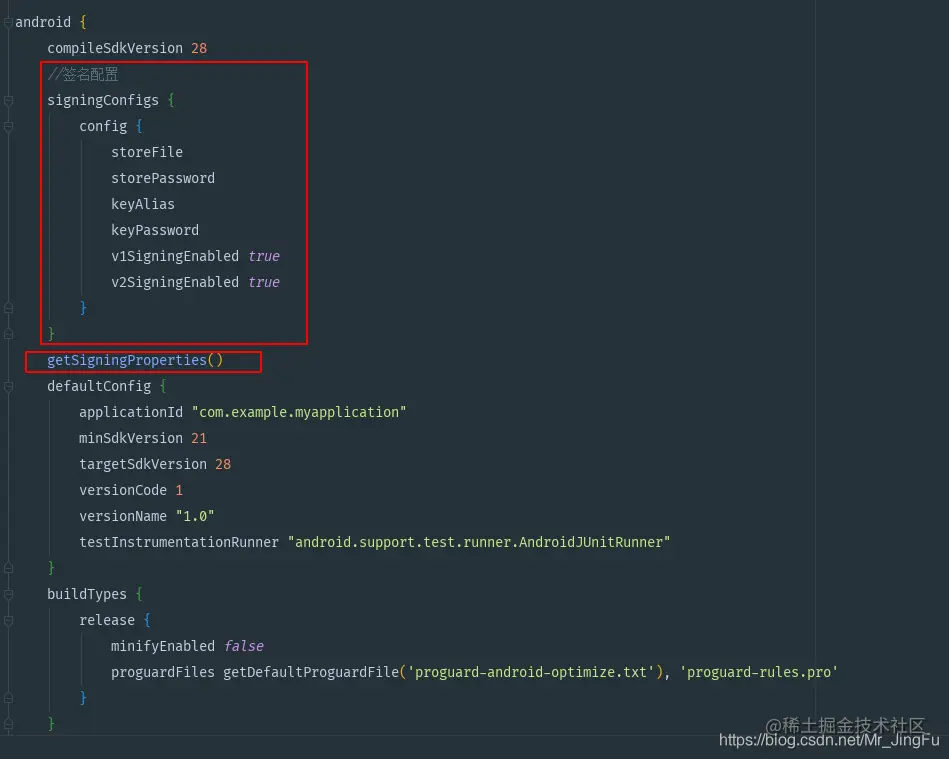The image size is (949, 759).
Task: Click the getSigningProperties() method call
Action: point(135,361)
